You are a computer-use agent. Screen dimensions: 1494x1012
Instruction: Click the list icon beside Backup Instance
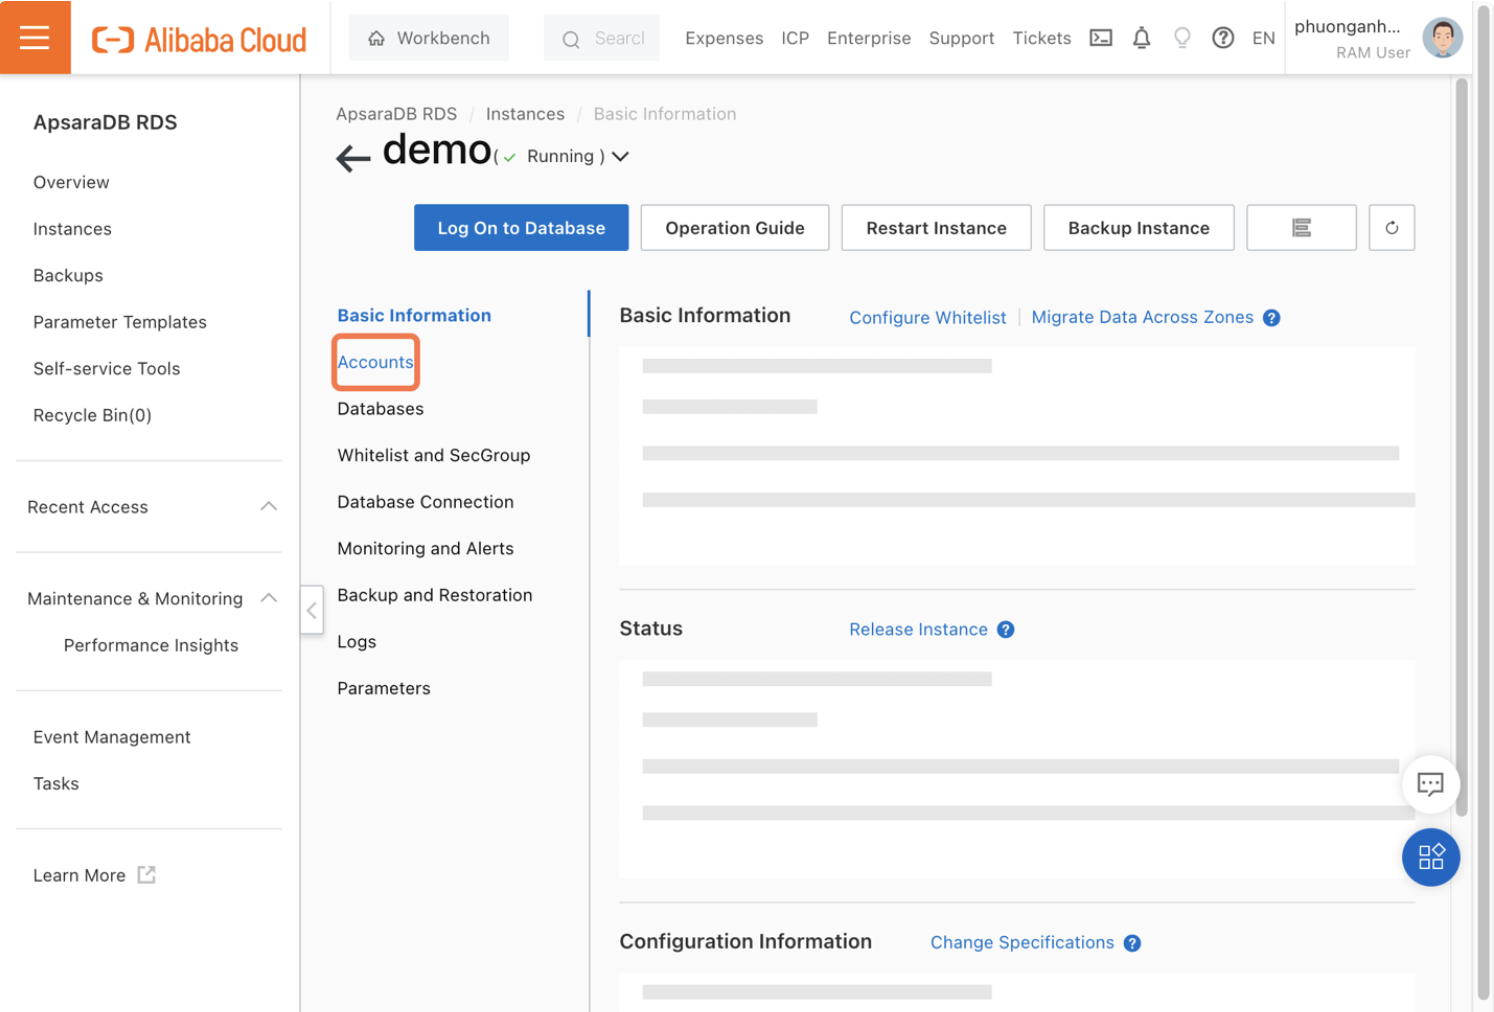1301,227
